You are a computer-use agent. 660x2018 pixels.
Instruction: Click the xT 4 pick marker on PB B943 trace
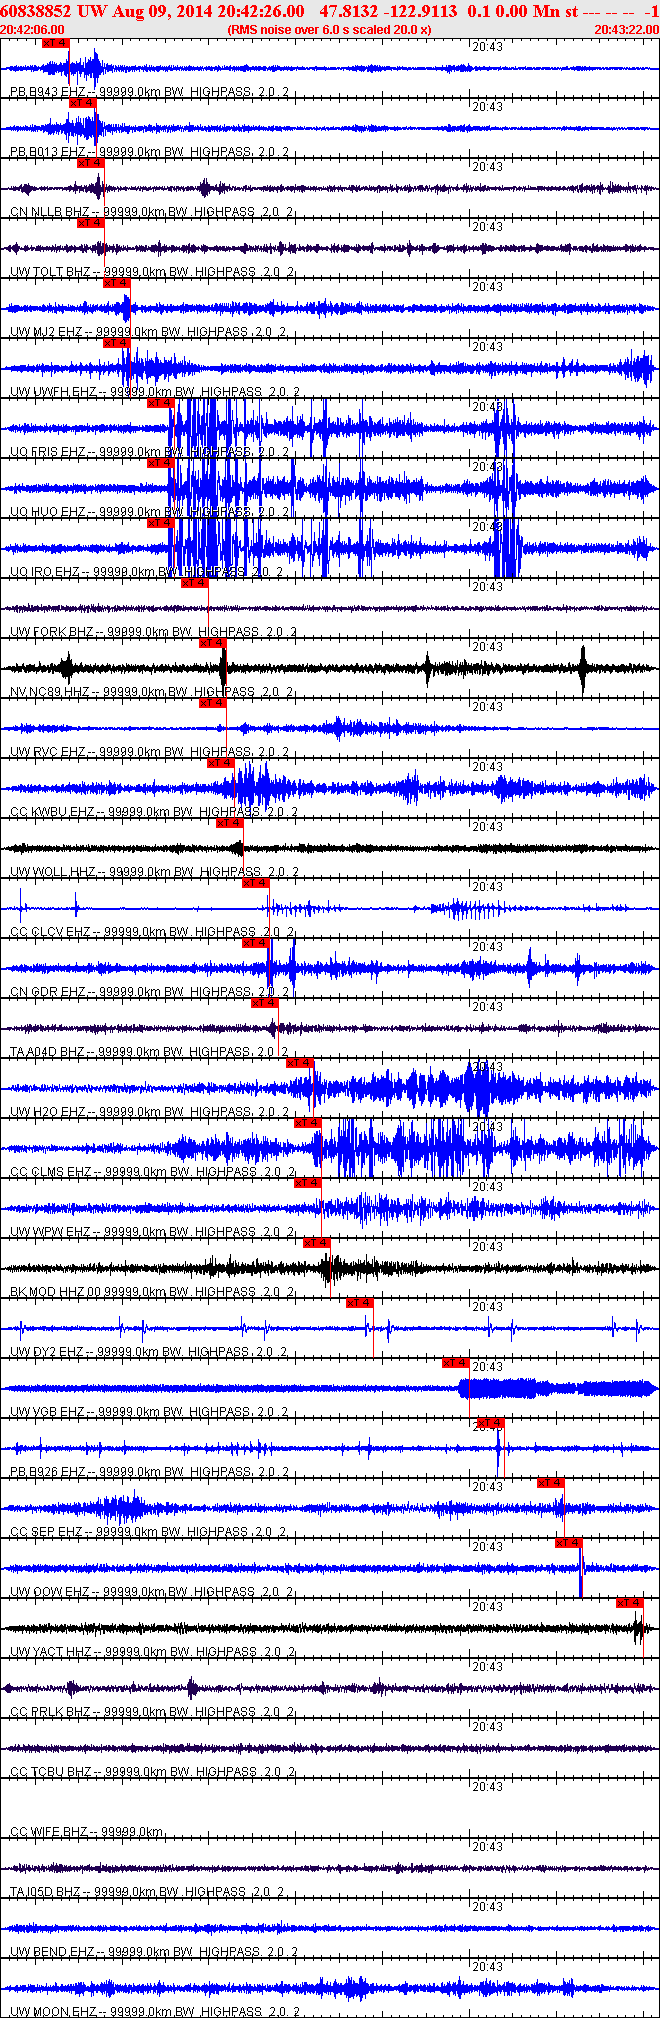coord(56,43)
